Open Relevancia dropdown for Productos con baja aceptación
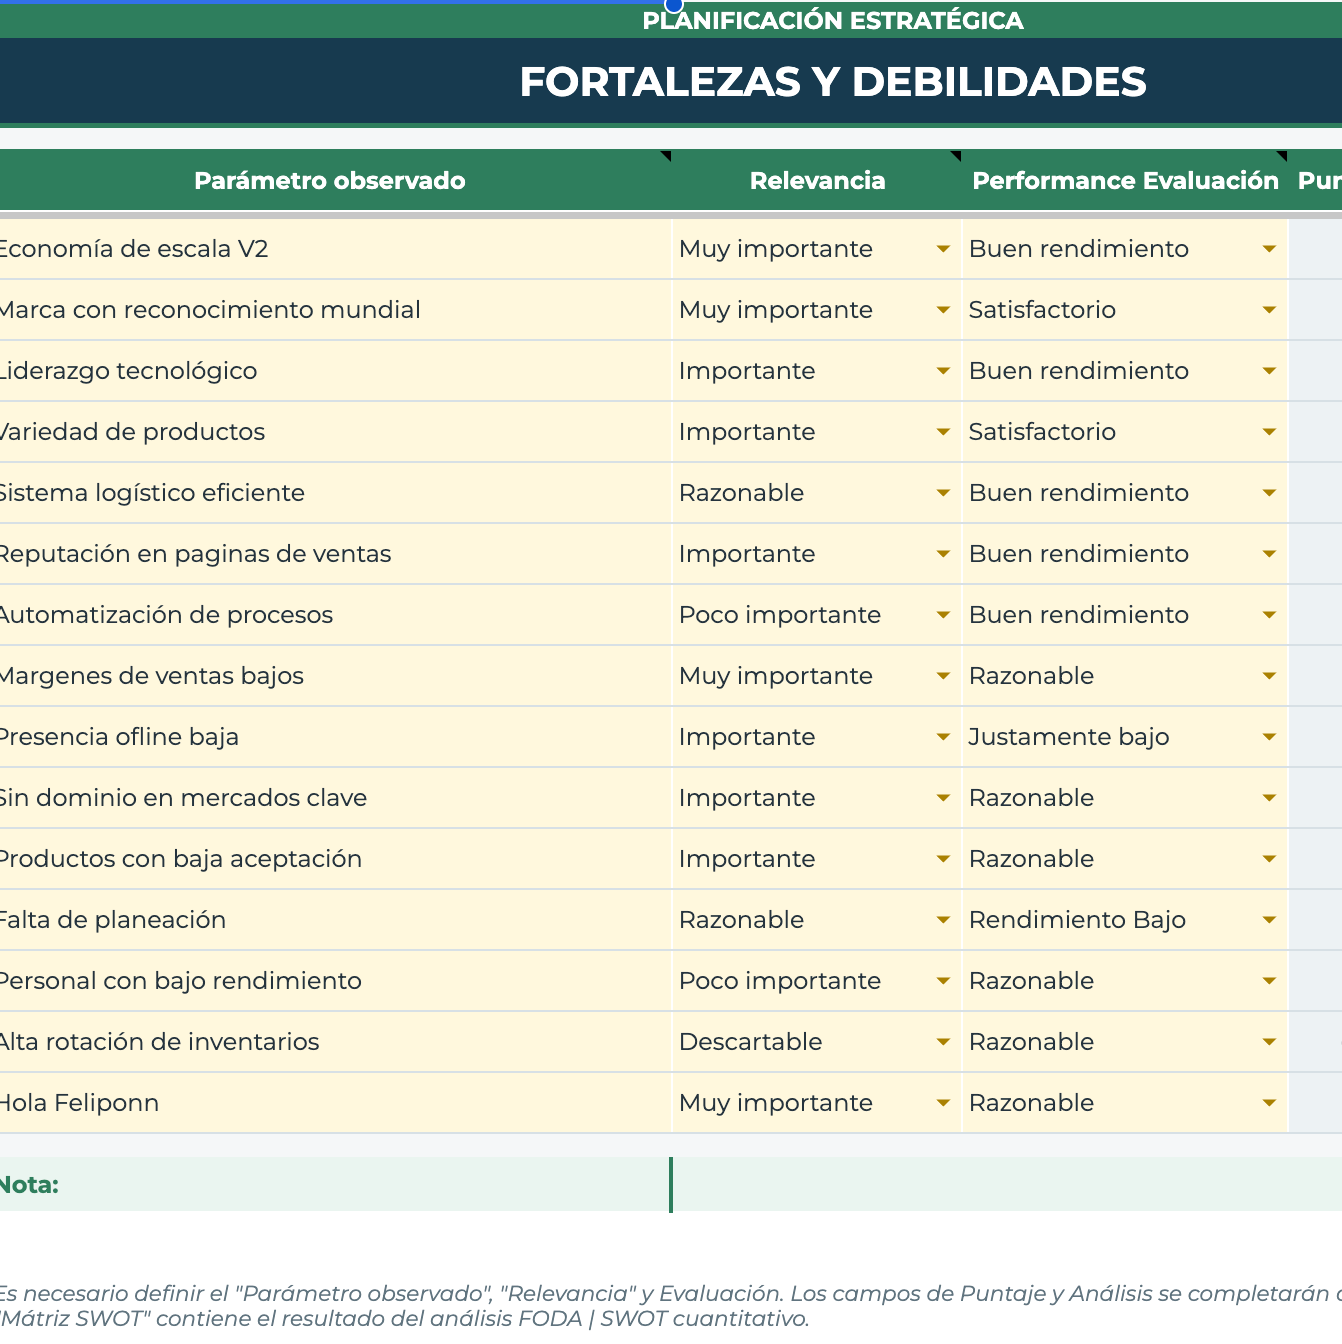Image resolution: width=1342 pixels, height=1344 pixels. point(943,859)
